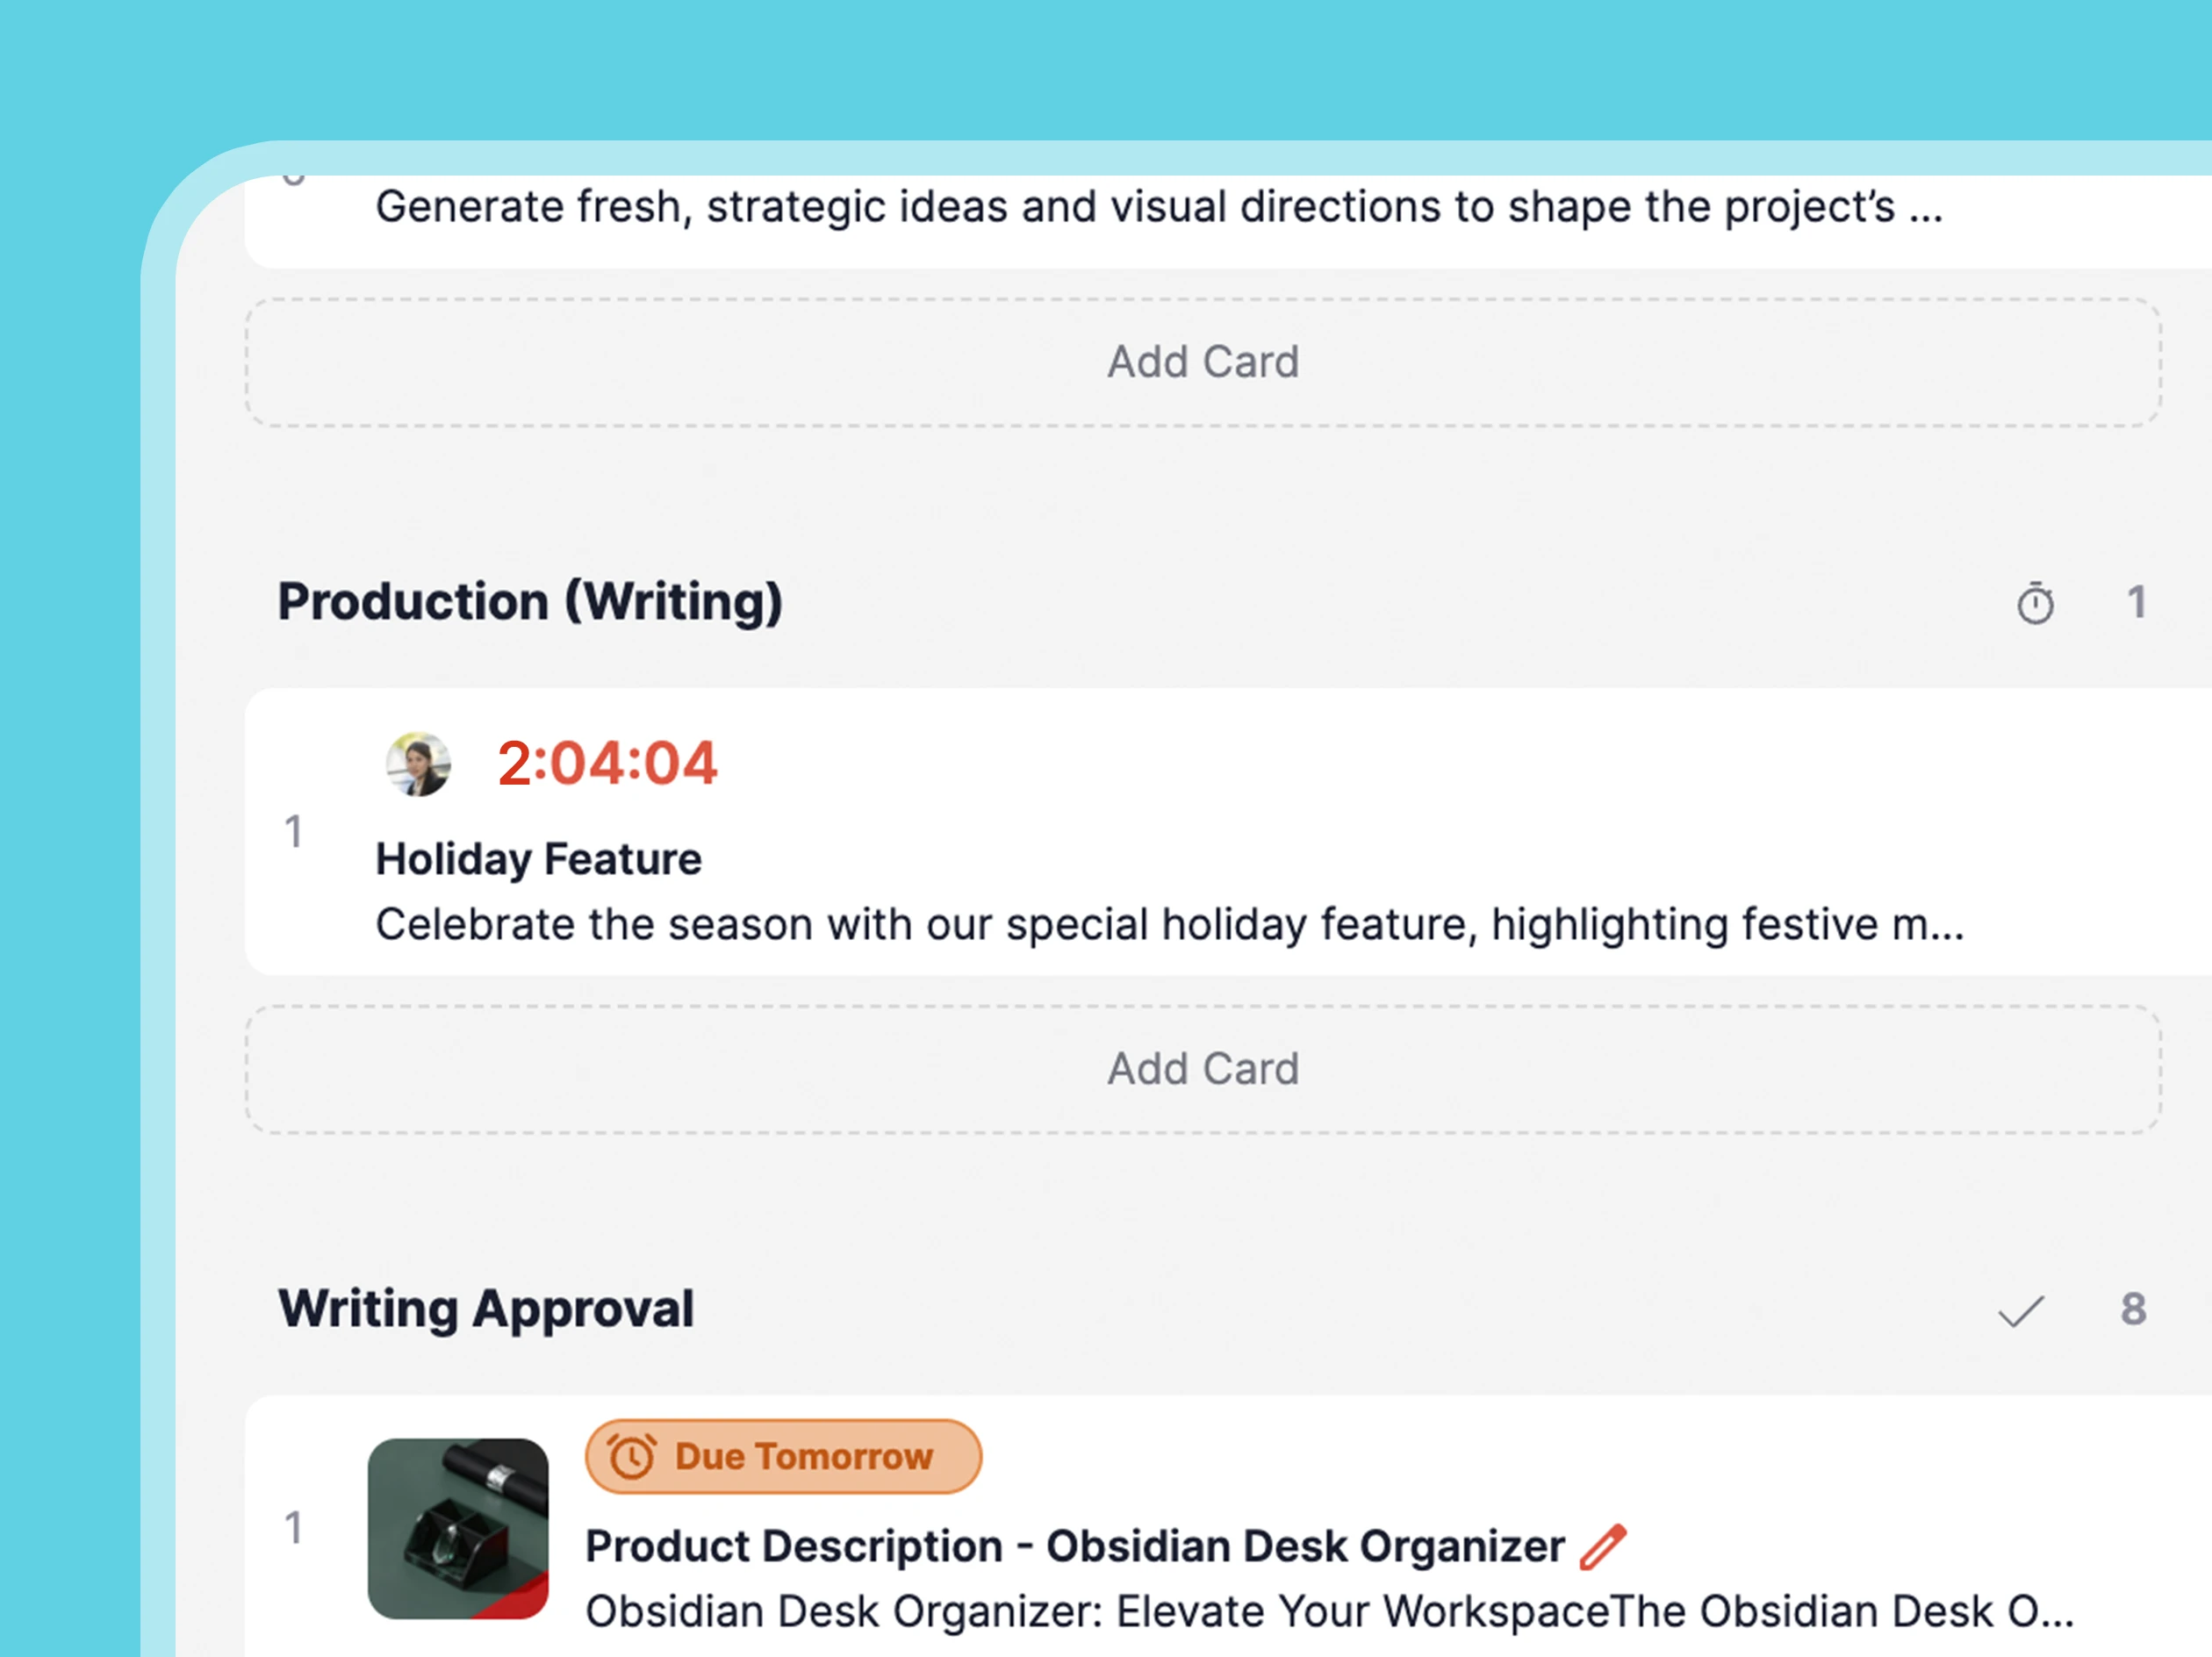Click the sequence number 1 beside Holiday Feature
The image size is (2212, 1657).
(295, 832)
